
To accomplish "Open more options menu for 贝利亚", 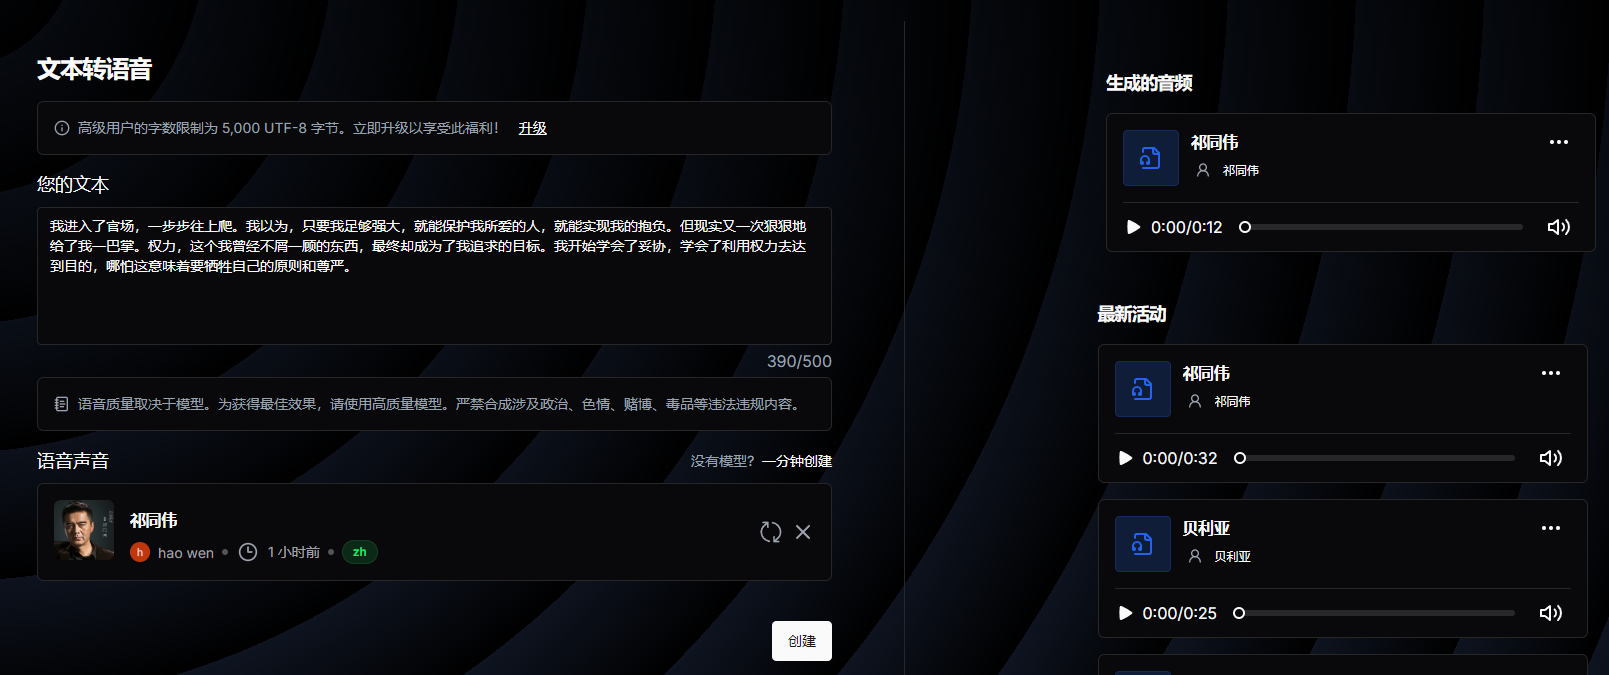I will coord(1550,528).
